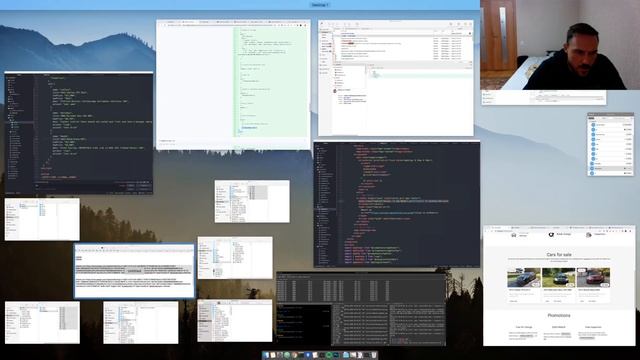Select the webcam video overlay

pyautogui.click(x=560, y=45)
